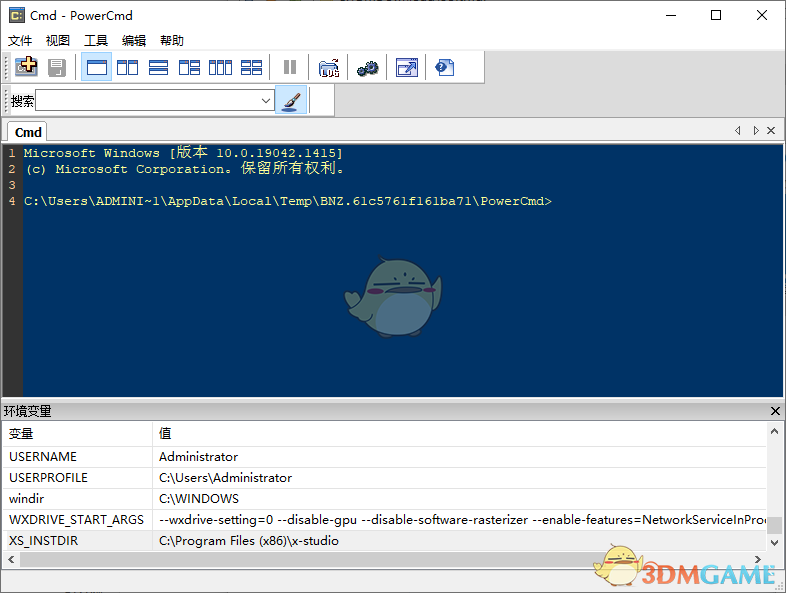Click the PowerCmd title bar app icon
The image size is (786, 593).
pyautogui.click(x=17, y=16)
